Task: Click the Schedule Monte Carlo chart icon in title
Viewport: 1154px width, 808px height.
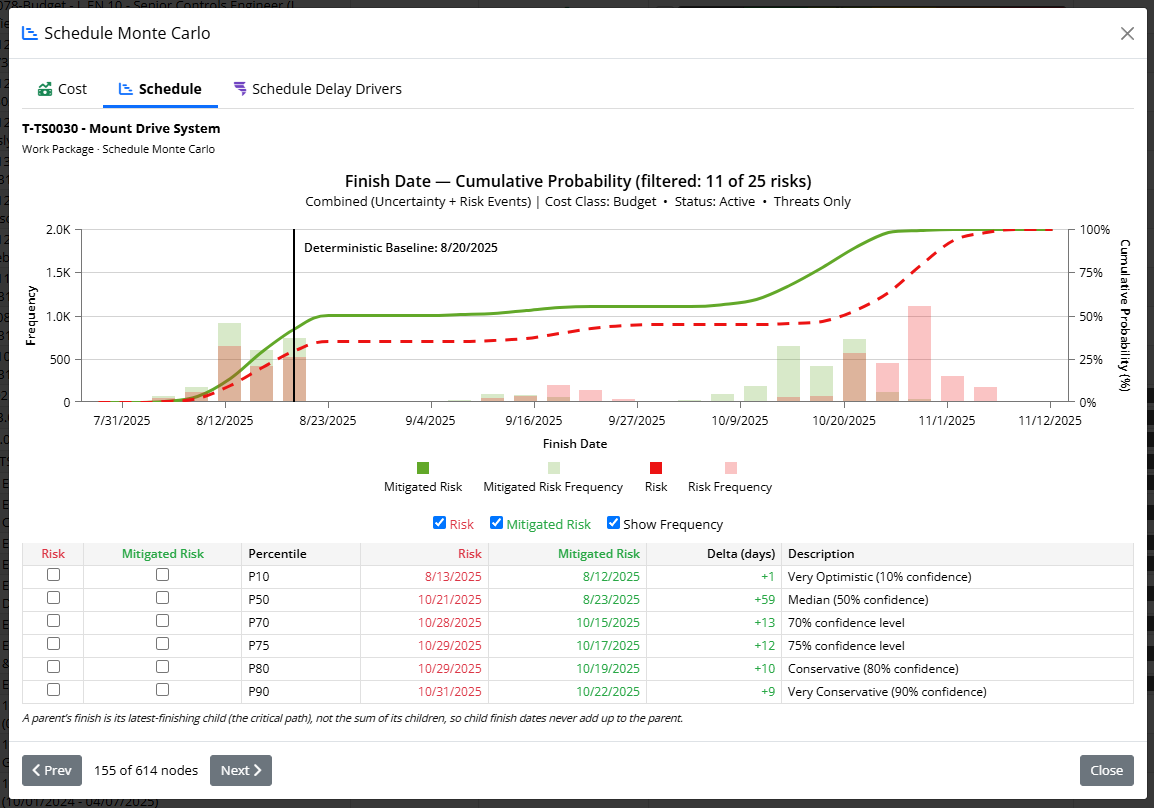Action: tap(29, 33)
